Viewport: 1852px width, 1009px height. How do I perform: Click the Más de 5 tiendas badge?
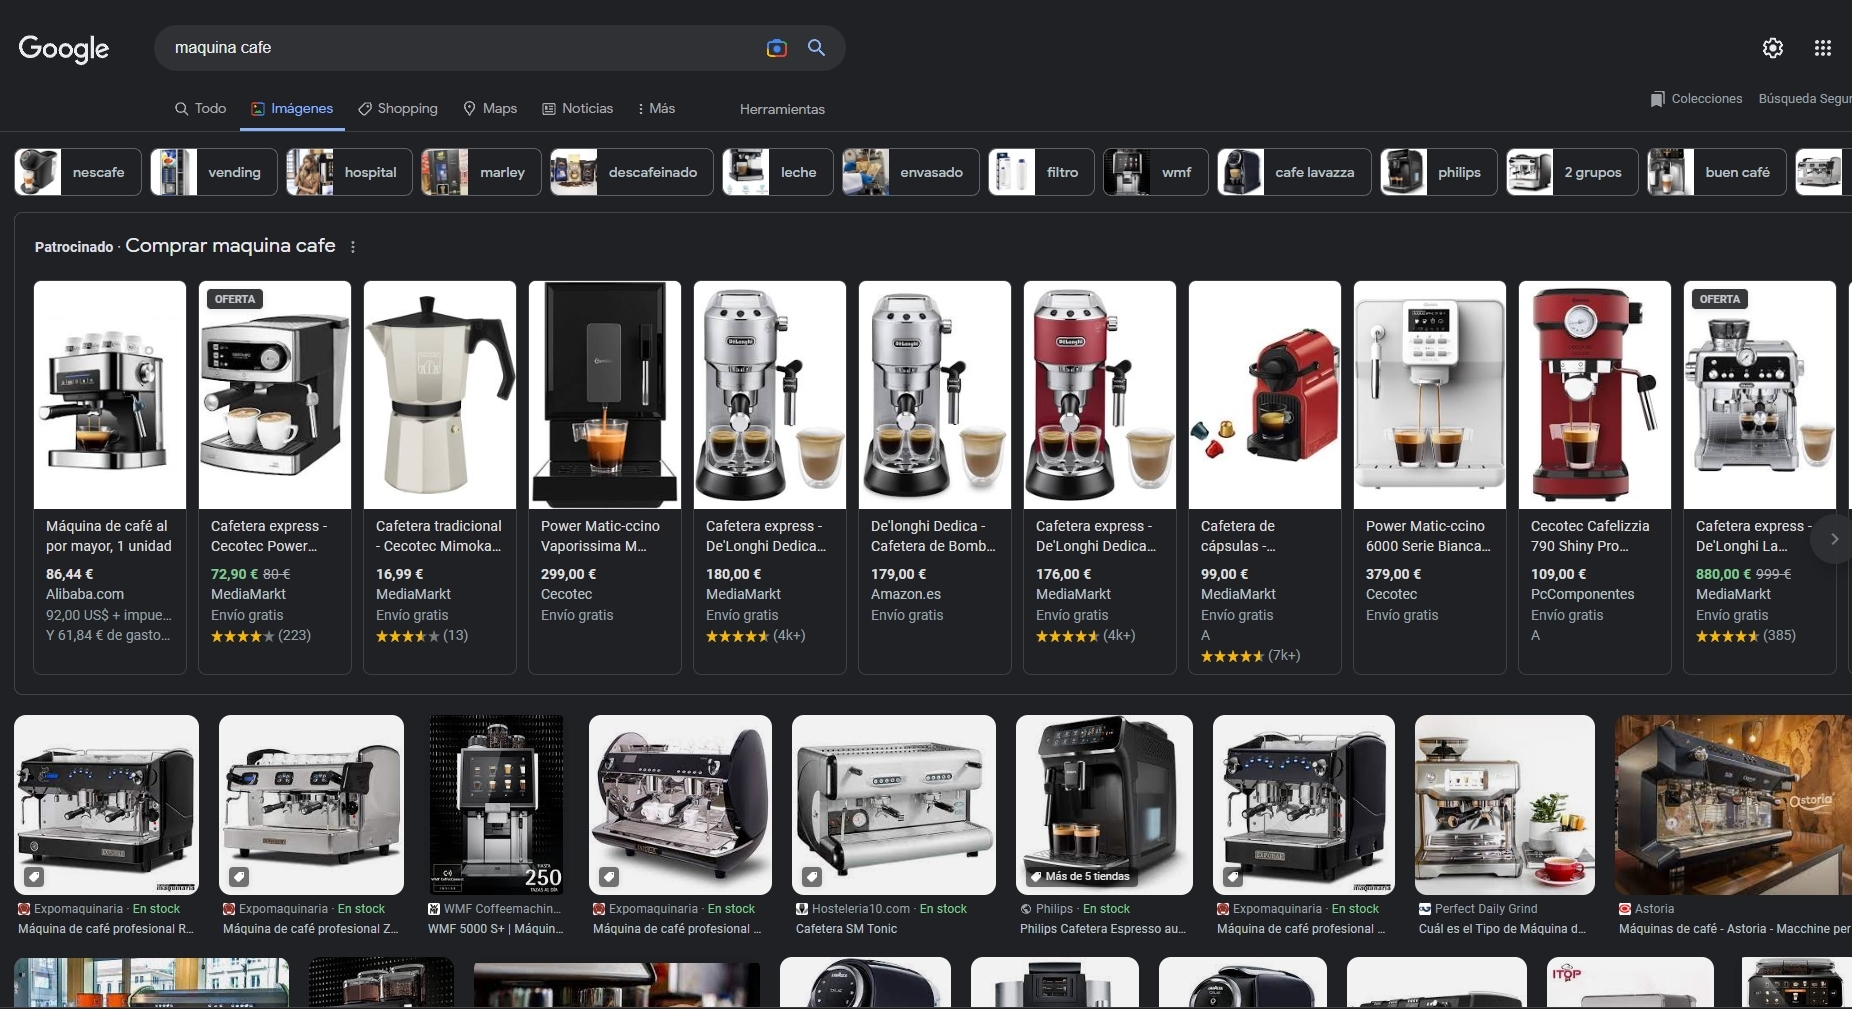(x=1080, y=877)
